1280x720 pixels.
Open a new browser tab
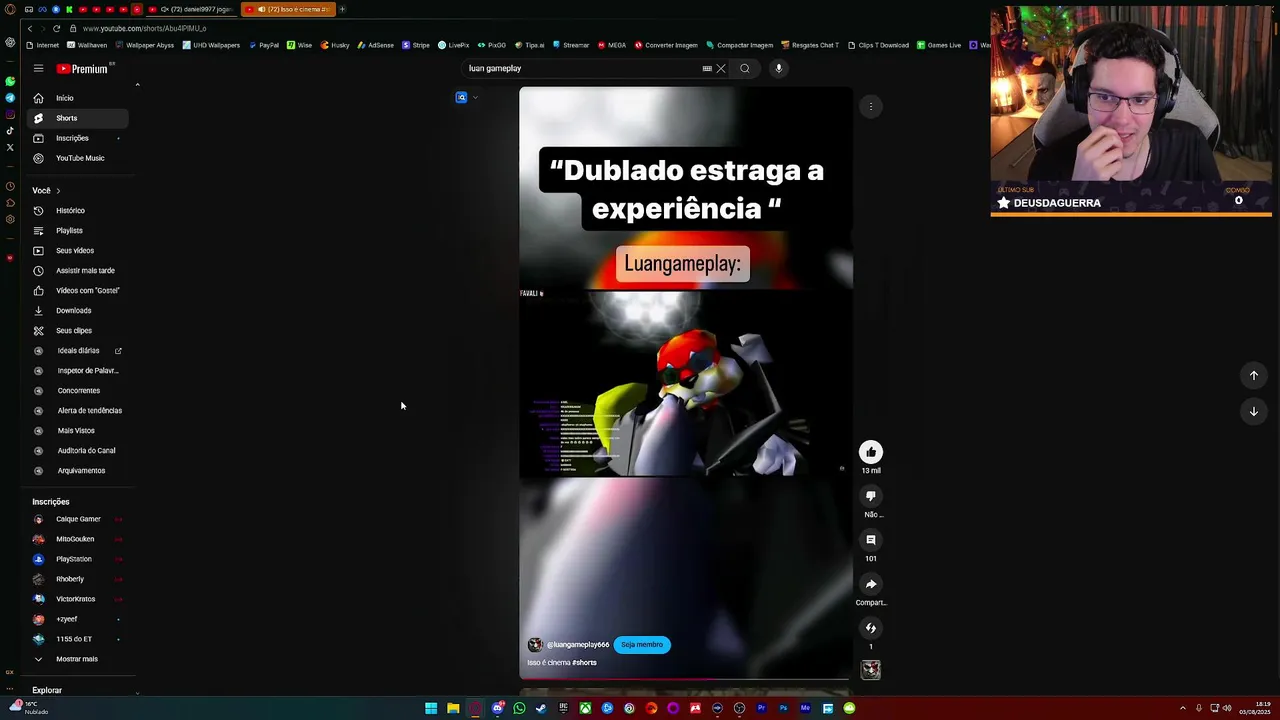click(x=342, y=9)
